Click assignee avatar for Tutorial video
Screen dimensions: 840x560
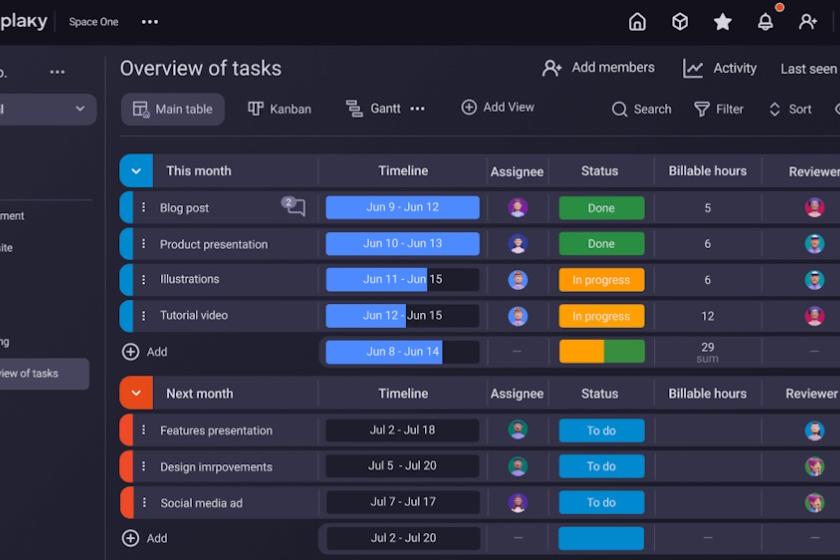(518, 316)
